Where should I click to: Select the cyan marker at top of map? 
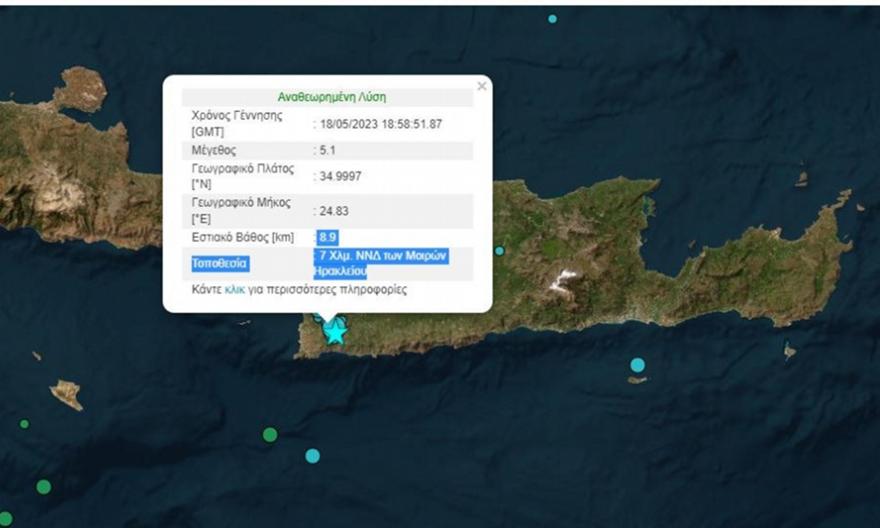(x=552, y=19)
